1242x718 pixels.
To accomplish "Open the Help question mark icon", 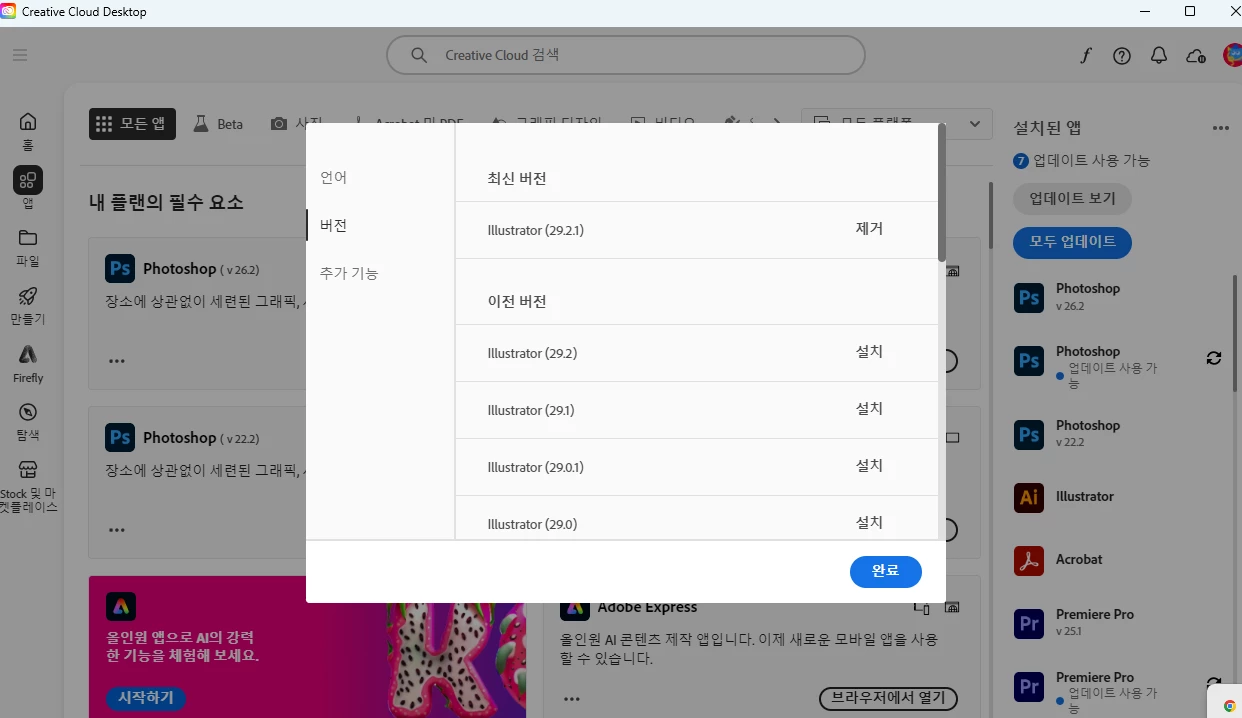I will (x=1122, y=56).
